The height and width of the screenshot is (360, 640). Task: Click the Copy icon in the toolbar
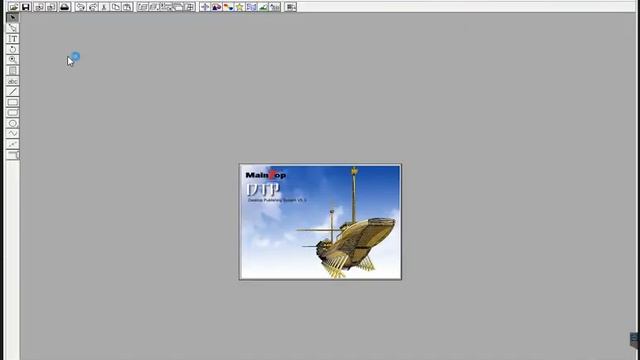(x=116, y=7)
